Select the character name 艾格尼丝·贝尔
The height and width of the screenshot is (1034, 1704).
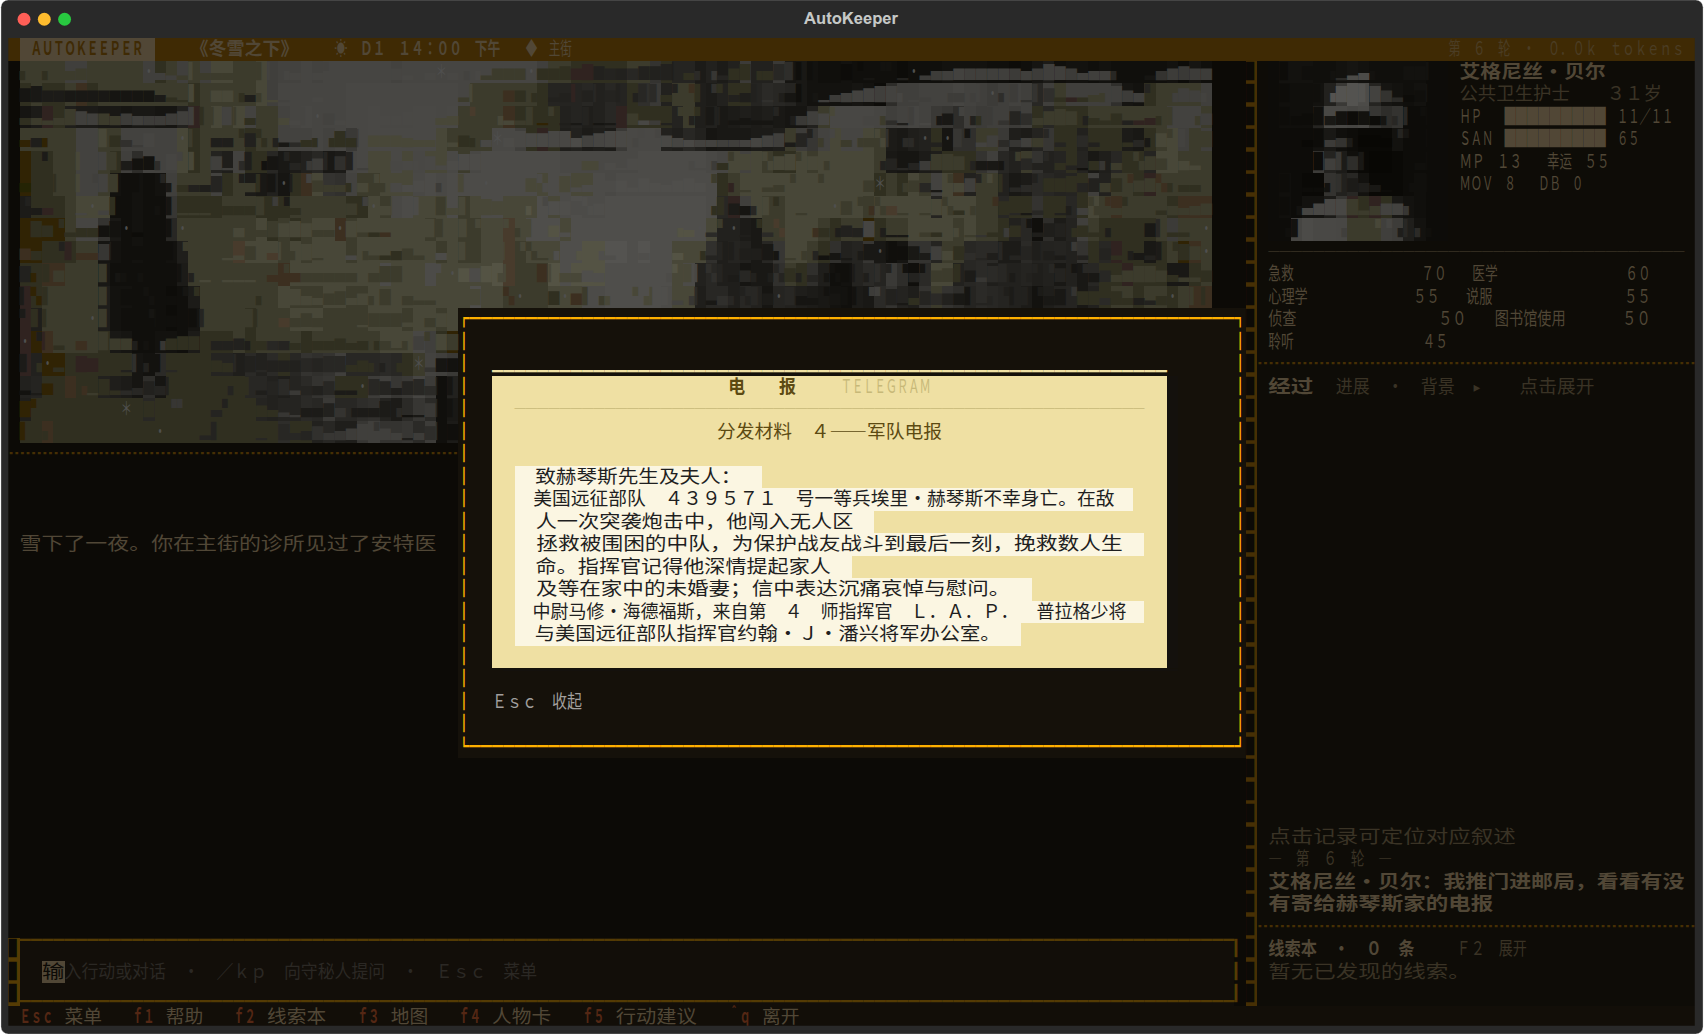pos(1532,71)
